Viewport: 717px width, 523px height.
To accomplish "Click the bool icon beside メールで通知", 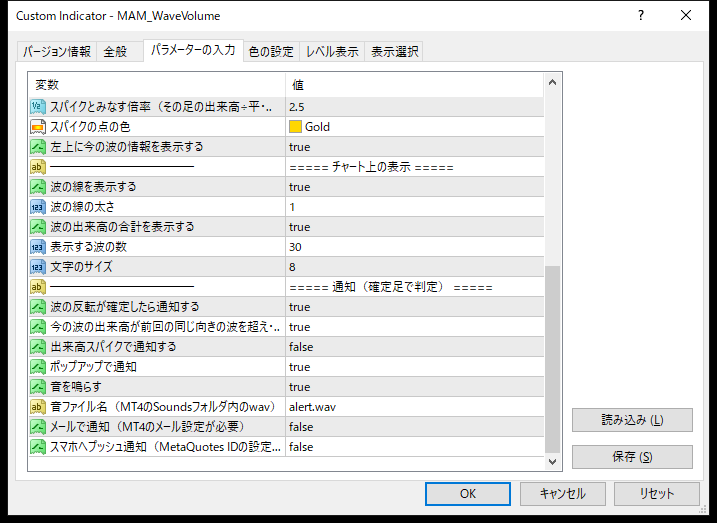I will click(38, 427).
